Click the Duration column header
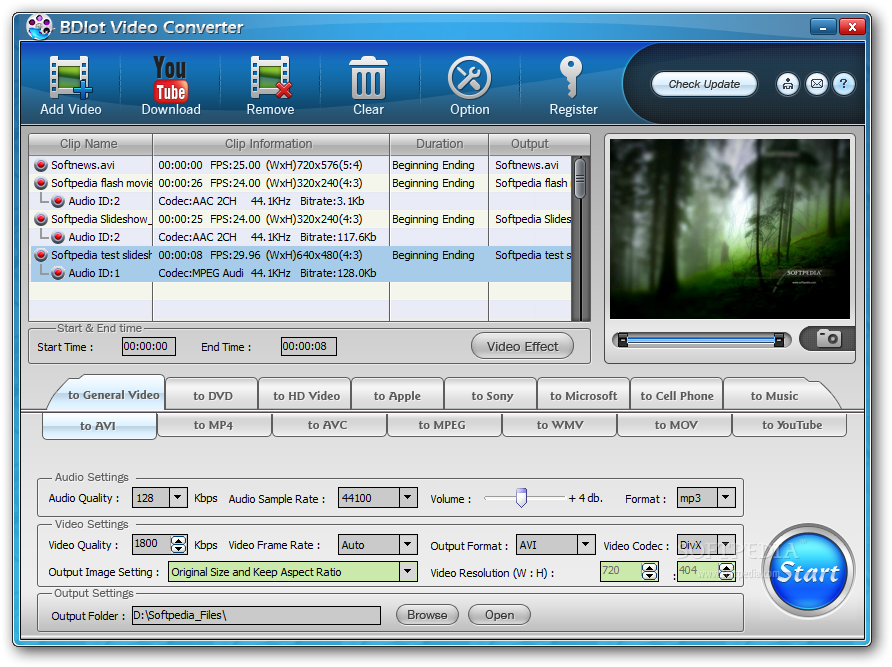The width and height of the screenshot is (892, 667). point(439,145)
